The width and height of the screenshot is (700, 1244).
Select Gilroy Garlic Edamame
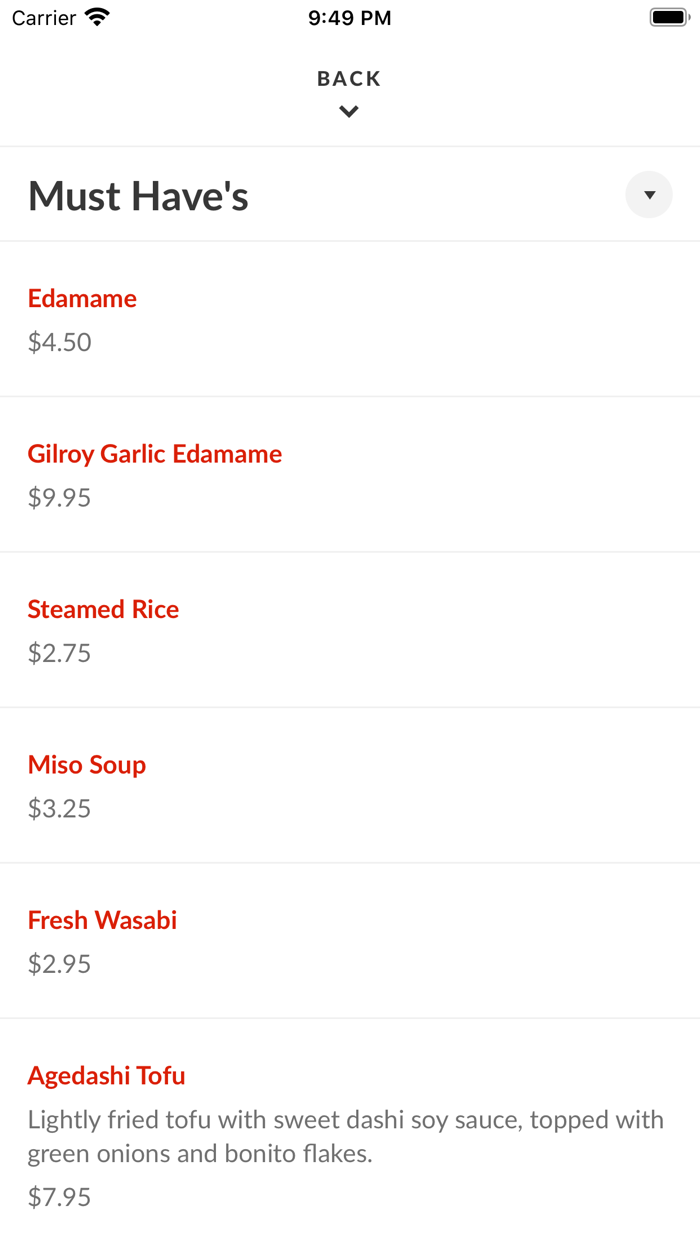click(x=155, y=454)
